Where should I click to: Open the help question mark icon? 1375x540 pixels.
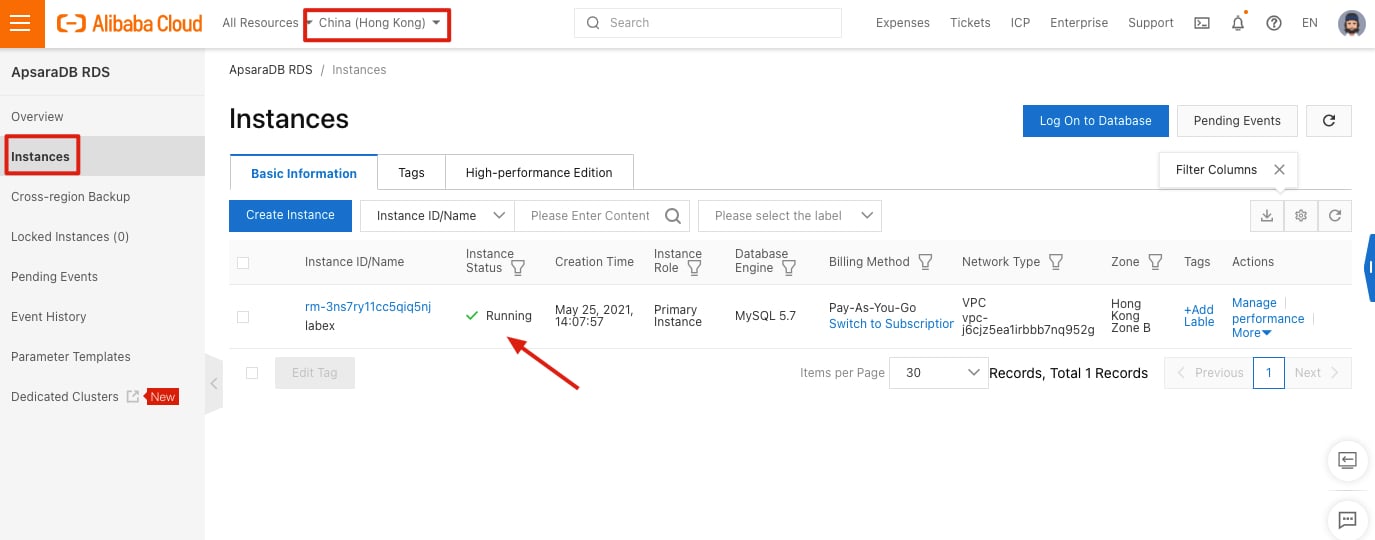point(1274,23)
